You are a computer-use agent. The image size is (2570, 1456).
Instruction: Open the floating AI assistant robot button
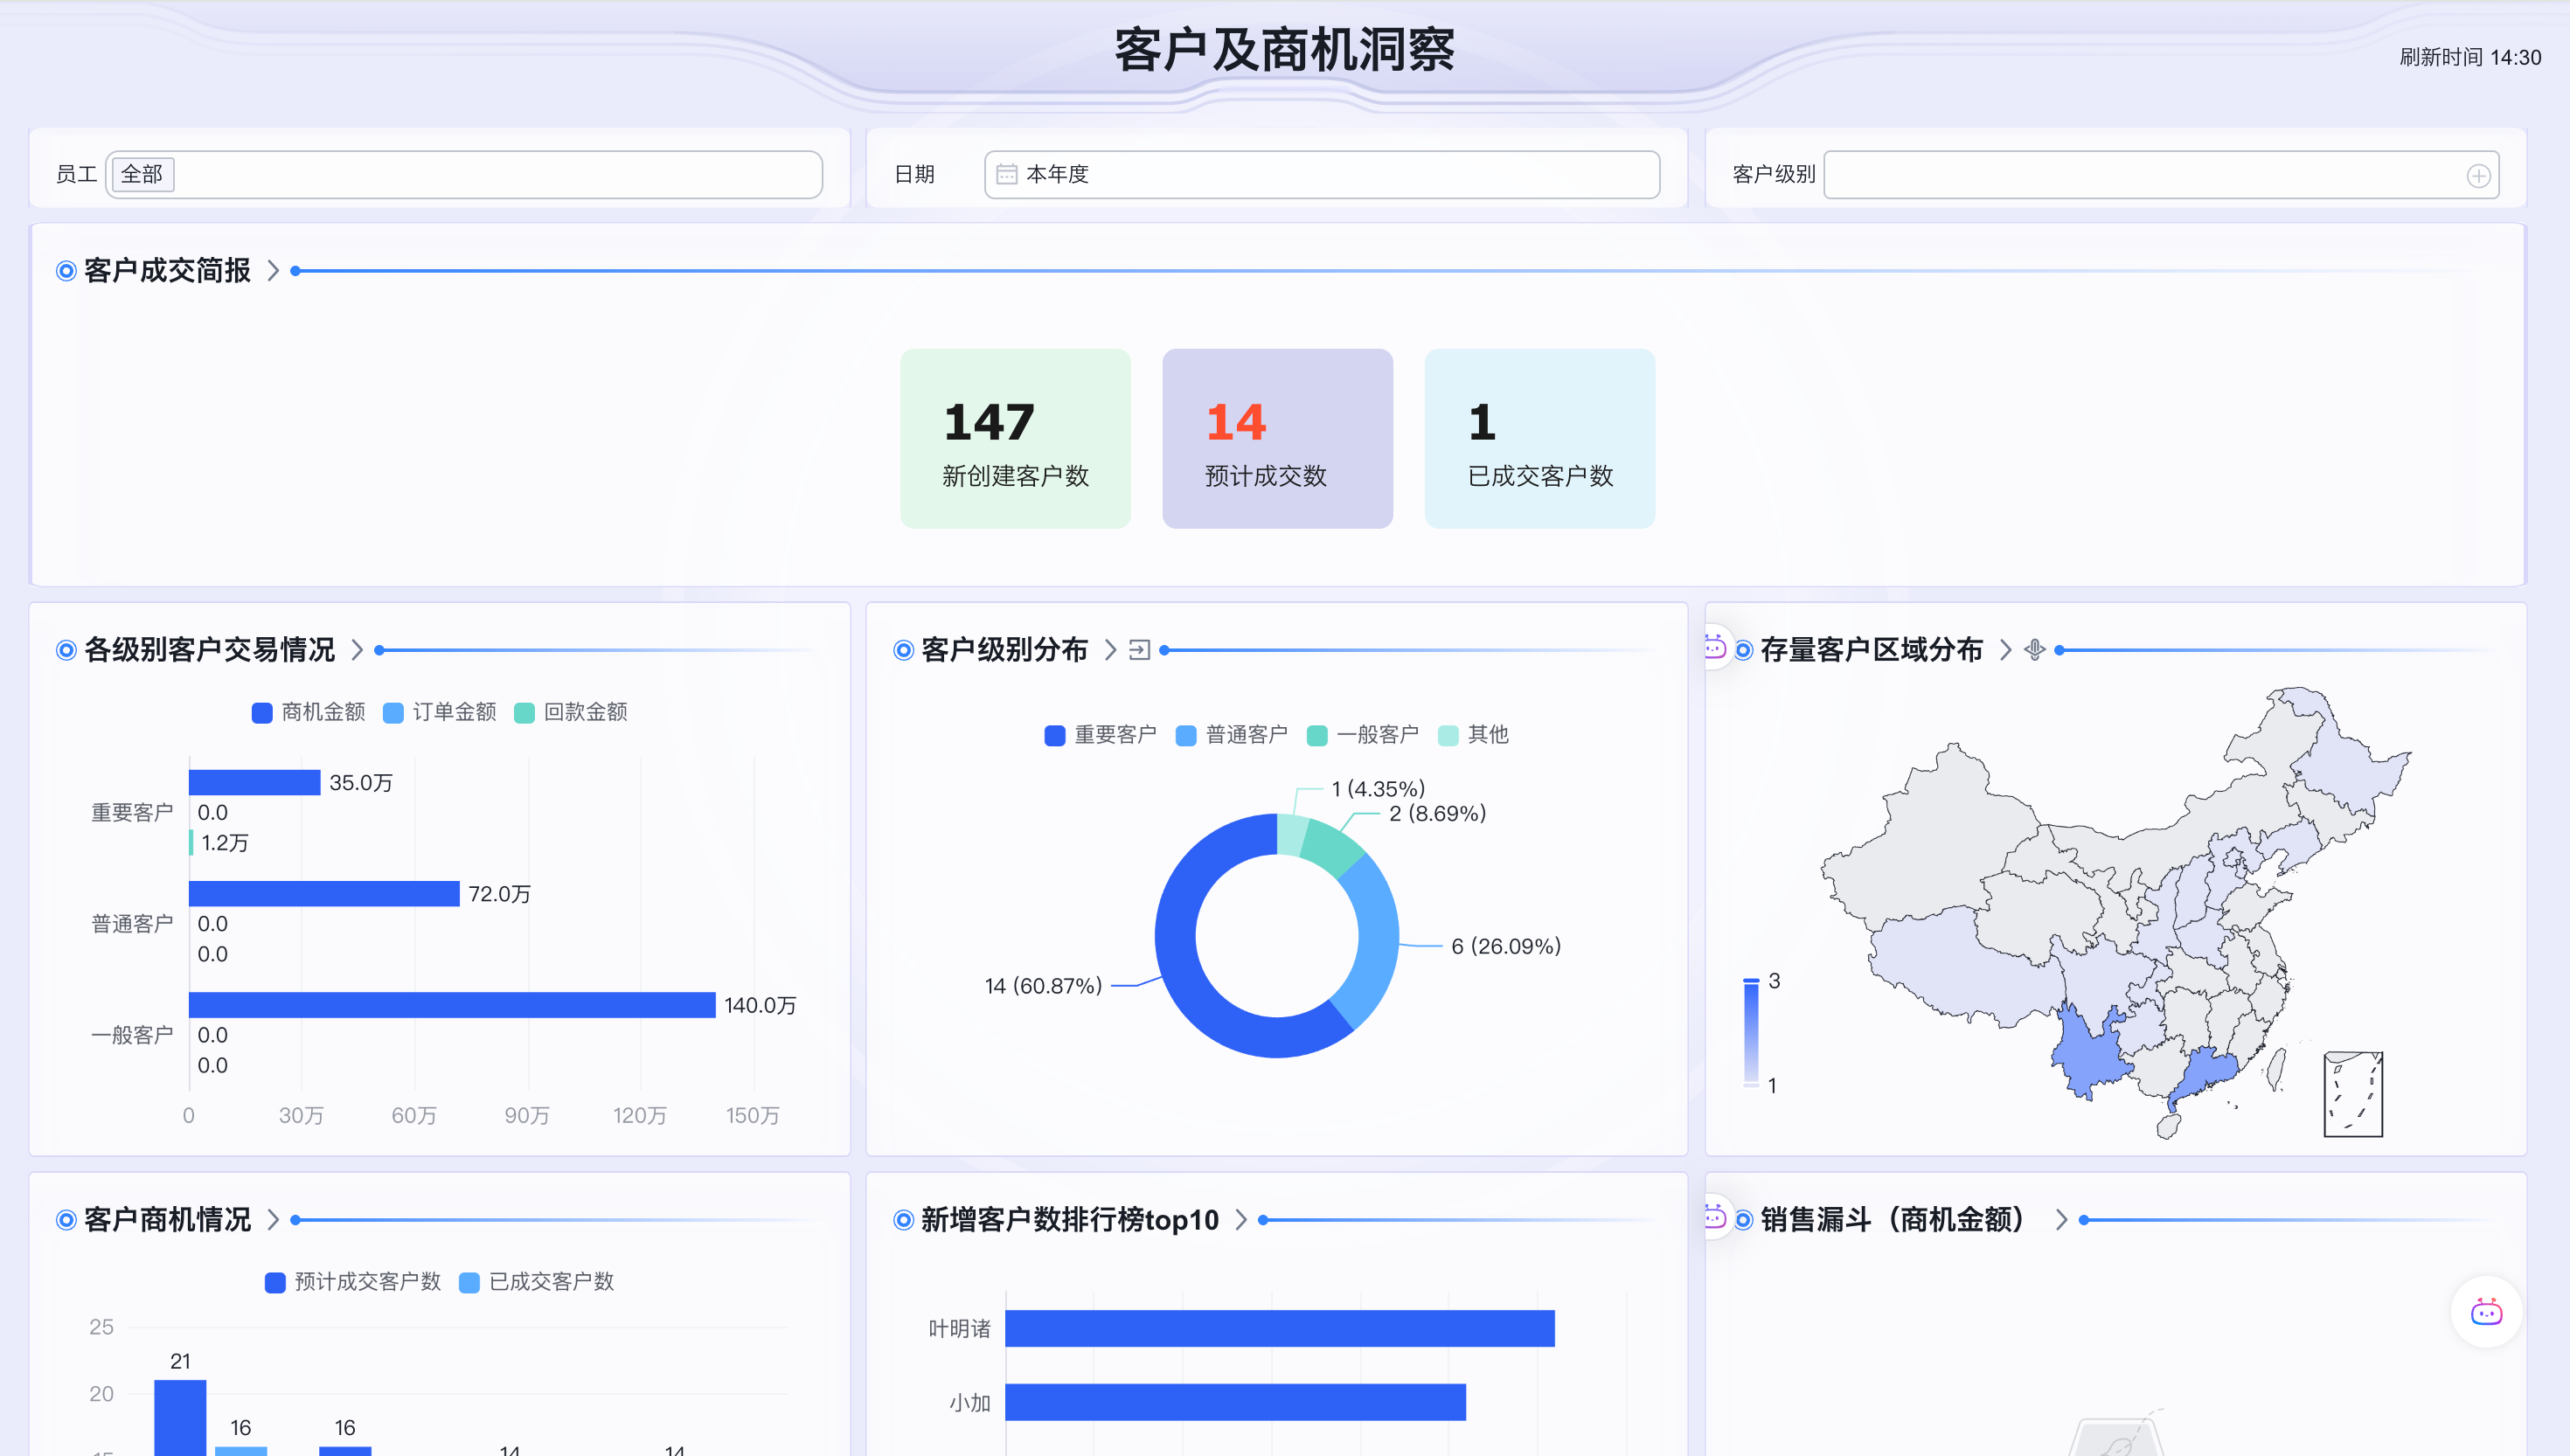coord(2485,1311)
